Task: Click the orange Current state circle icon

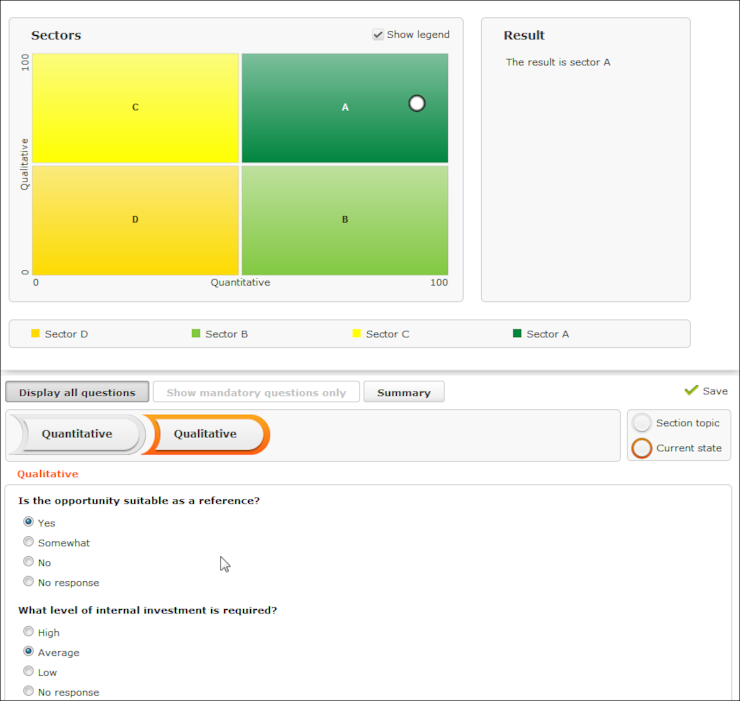Action: [642, 448]
